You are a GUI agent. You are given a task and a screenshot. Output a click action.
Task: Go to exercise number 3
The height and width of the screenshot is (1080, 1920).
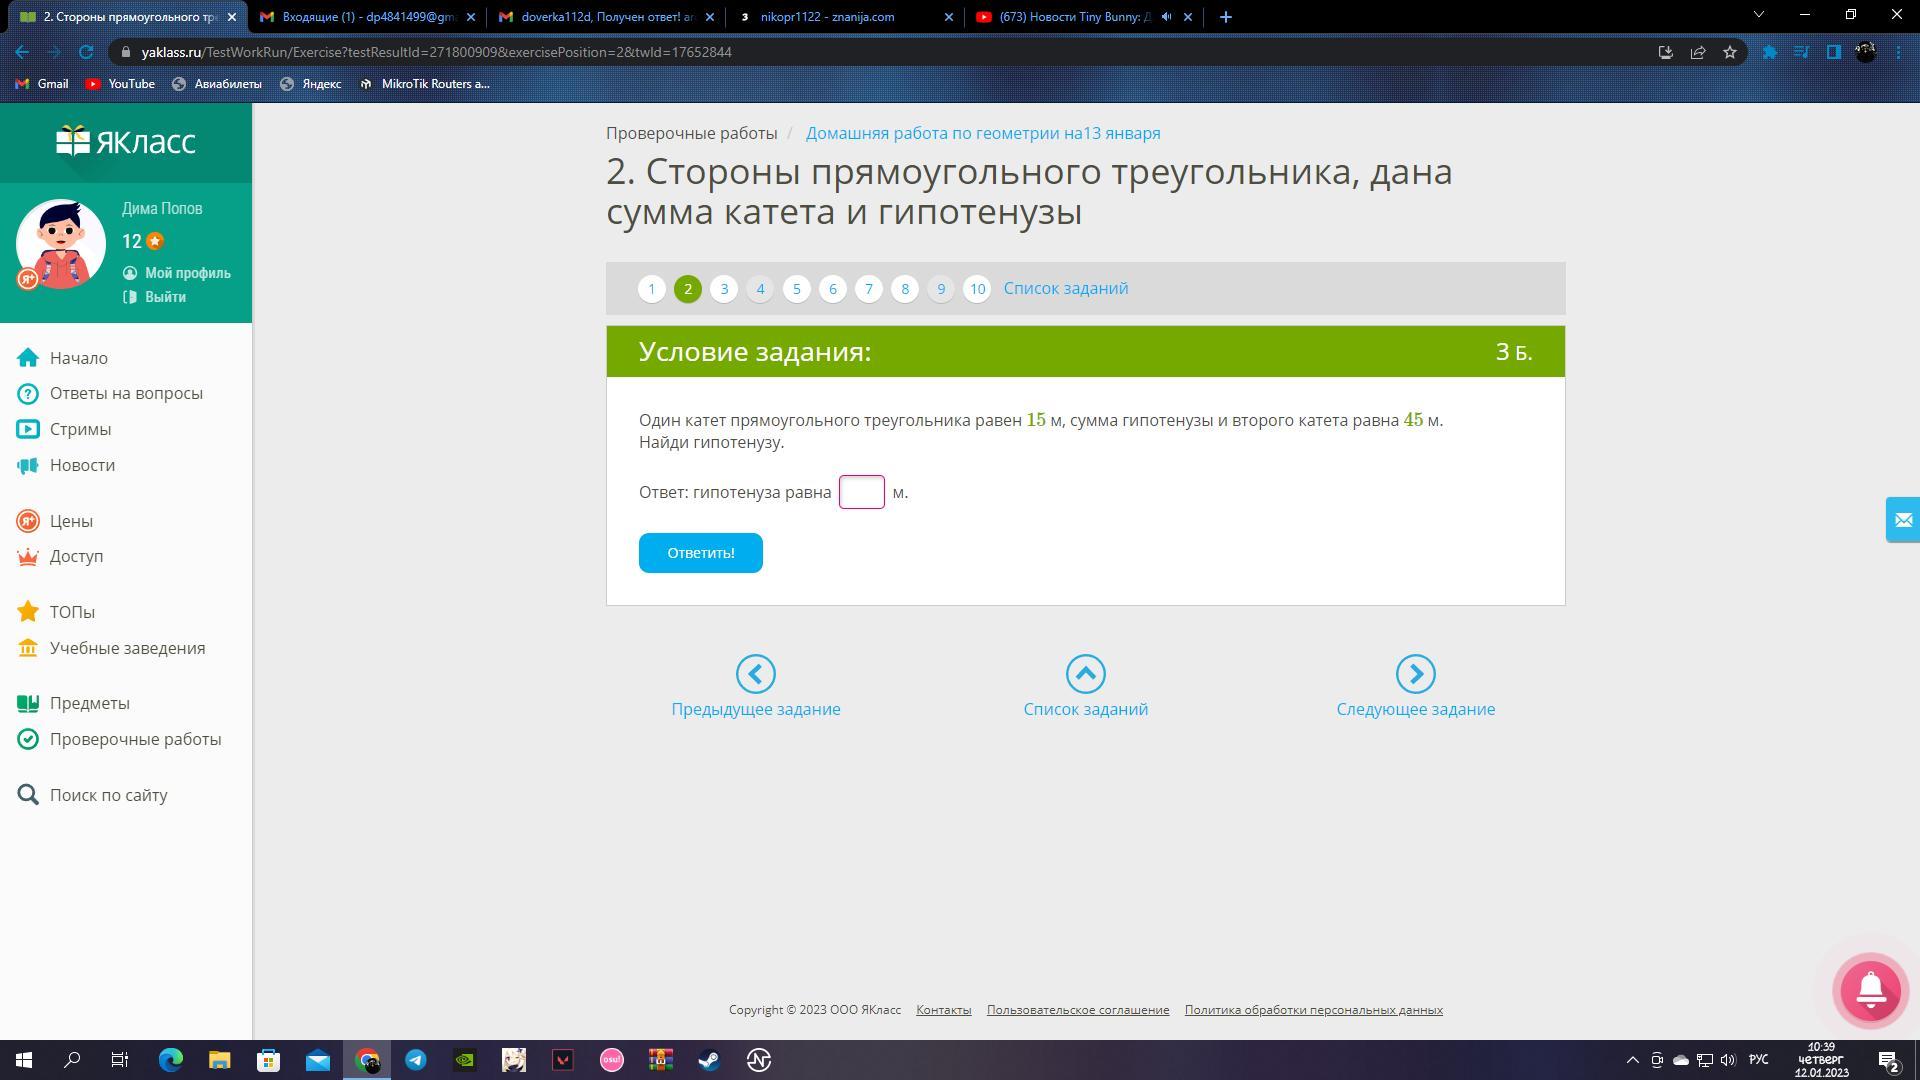pos(724,289)
